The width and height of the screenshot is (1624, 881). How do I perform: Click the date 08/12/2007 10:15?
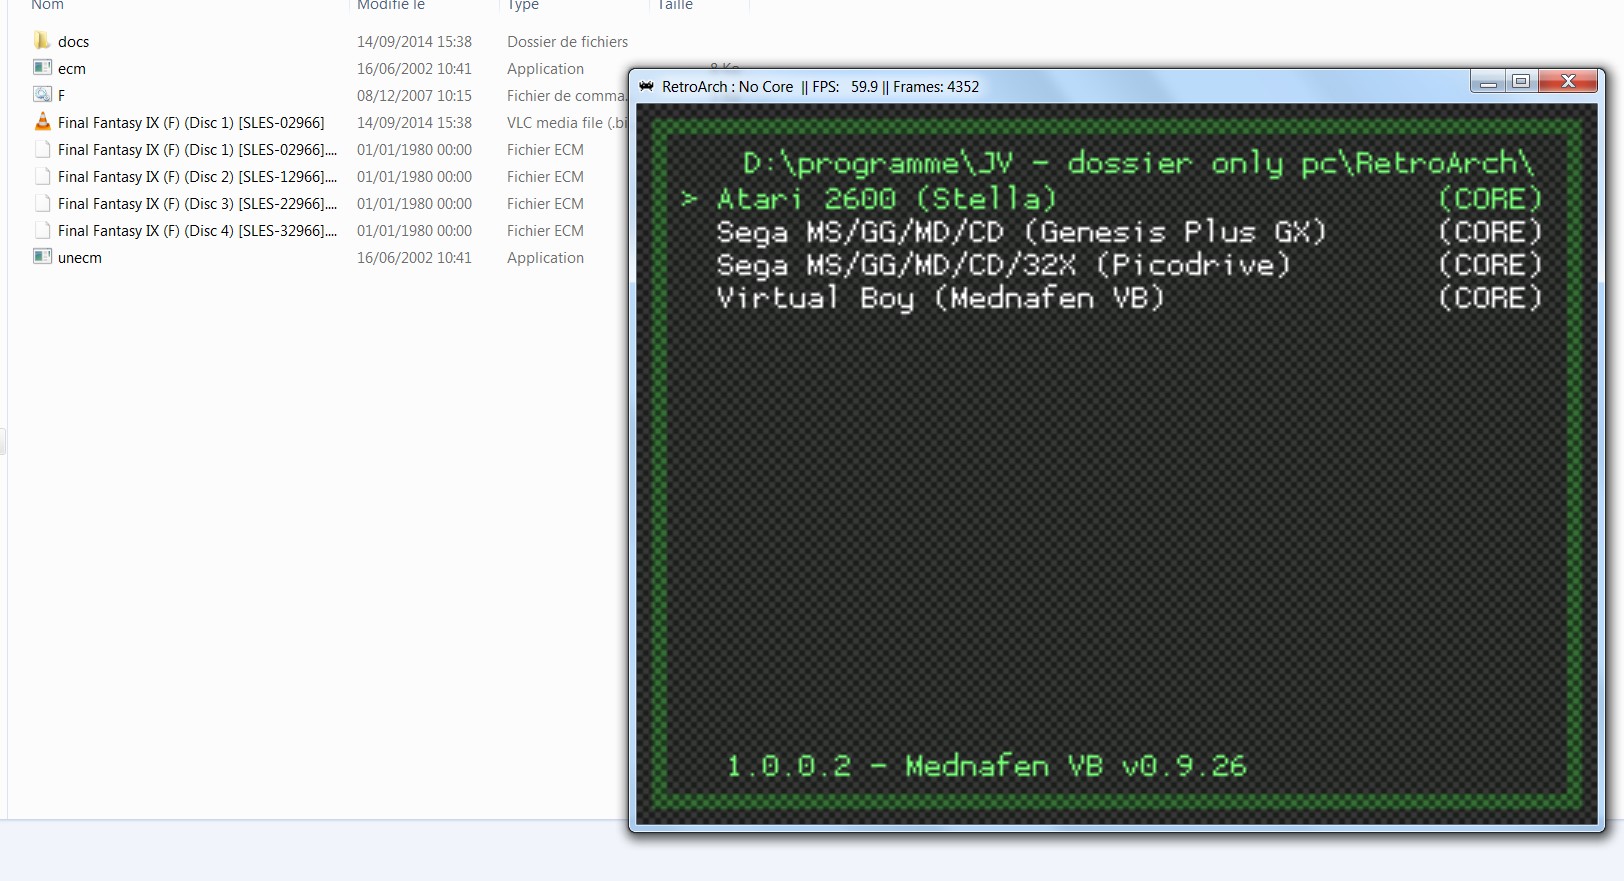(414, 96)
